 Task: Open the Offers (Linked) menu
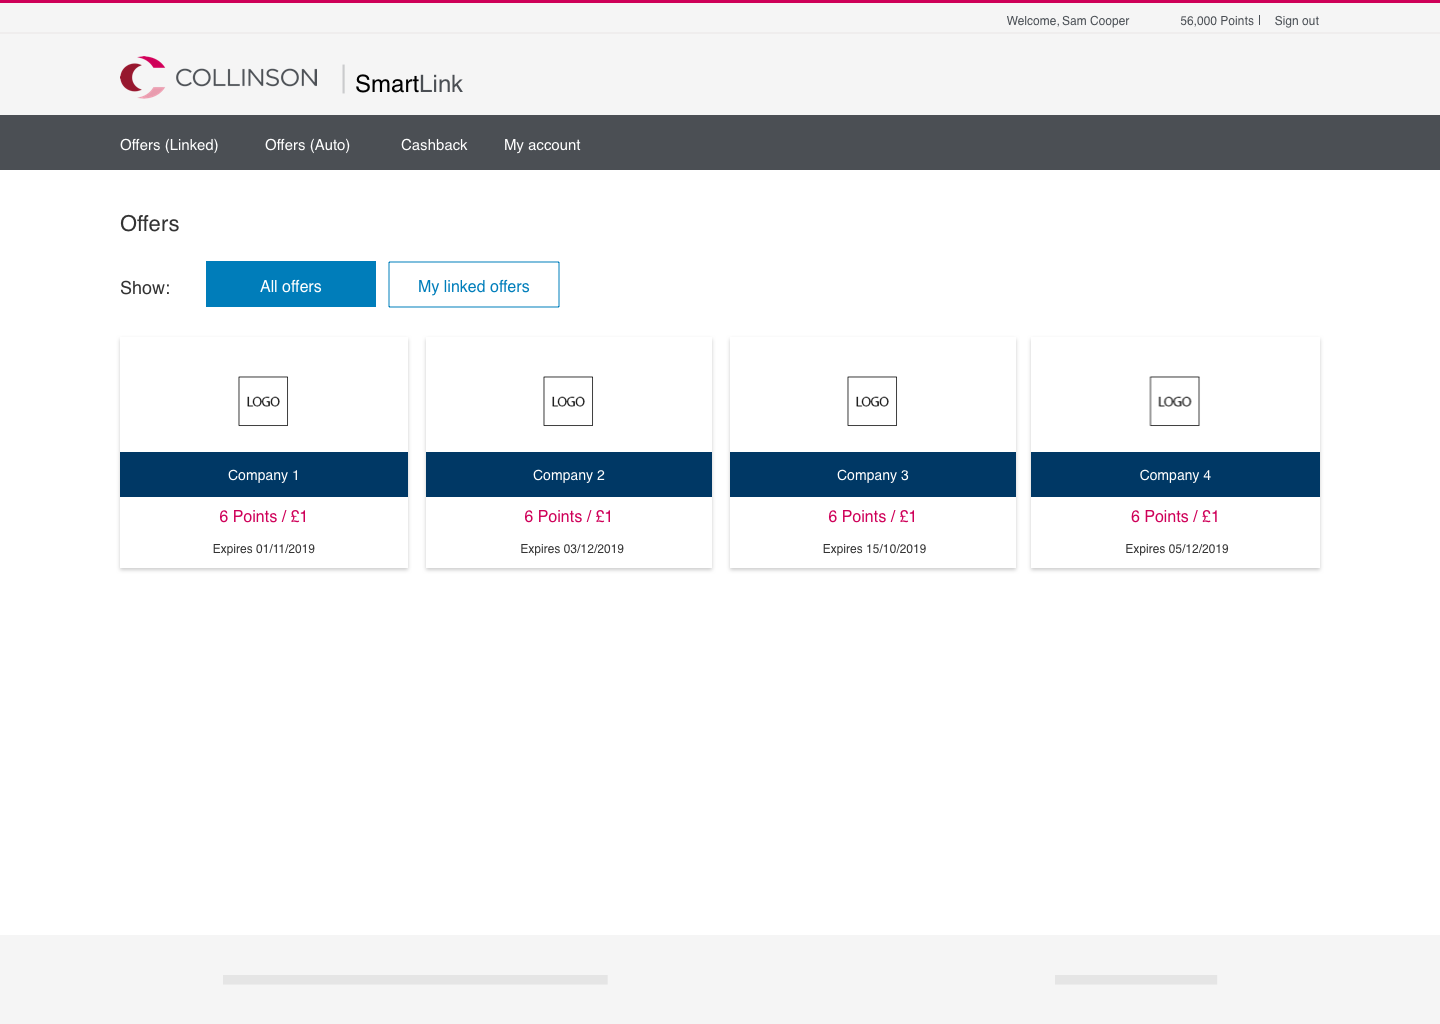169,145
